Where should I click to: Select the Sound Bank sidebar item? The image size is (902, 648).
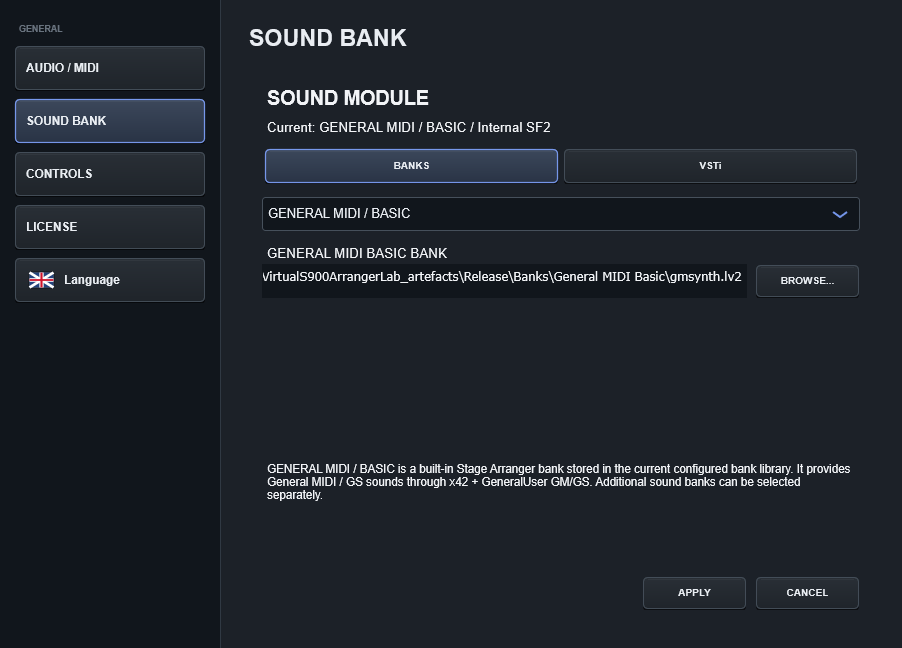tap(110, 121)
